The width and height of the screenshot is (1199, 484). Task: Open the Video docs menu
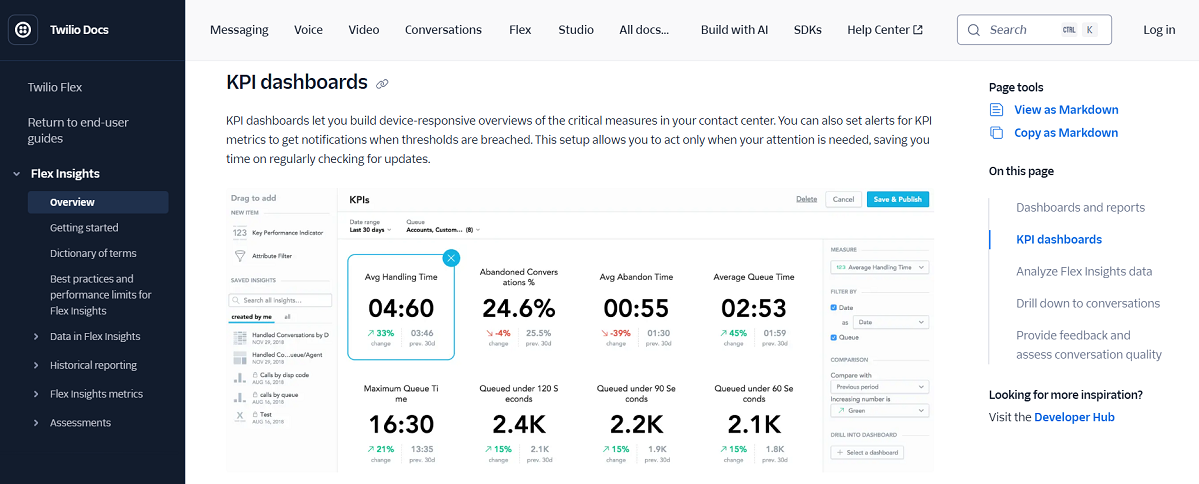[364, 30]
